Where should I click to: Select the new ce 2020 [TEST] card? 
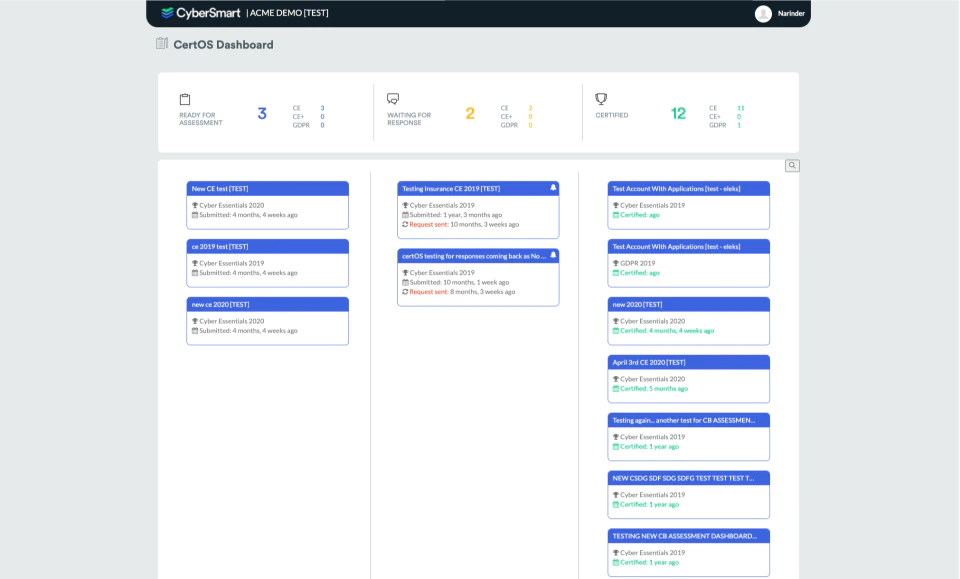(x=268, y=321)
